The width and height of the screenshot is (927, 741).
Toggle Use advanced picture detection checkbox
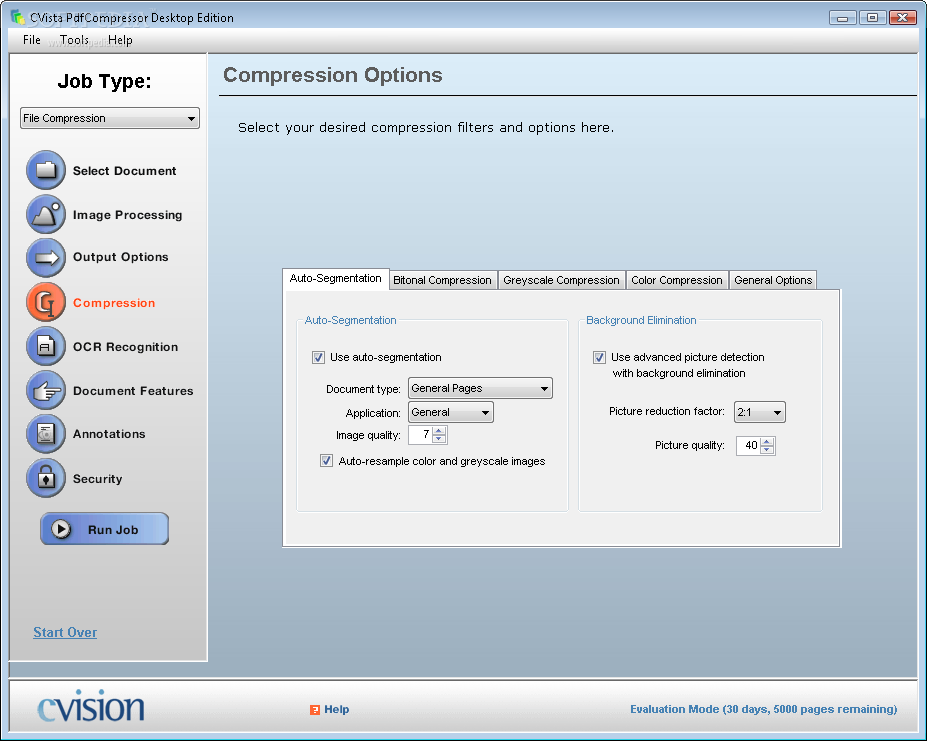[x=599, y=357]
